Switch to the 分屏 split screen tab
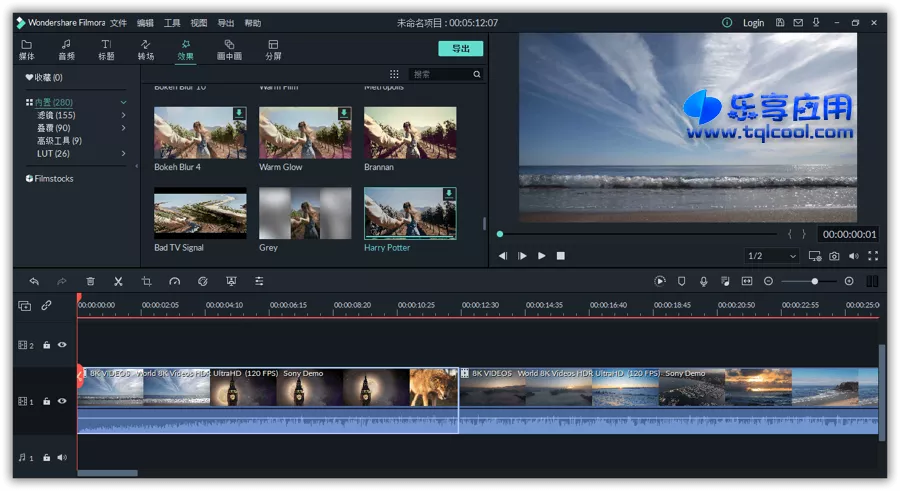The image size is (900, 491). (273, 50)
